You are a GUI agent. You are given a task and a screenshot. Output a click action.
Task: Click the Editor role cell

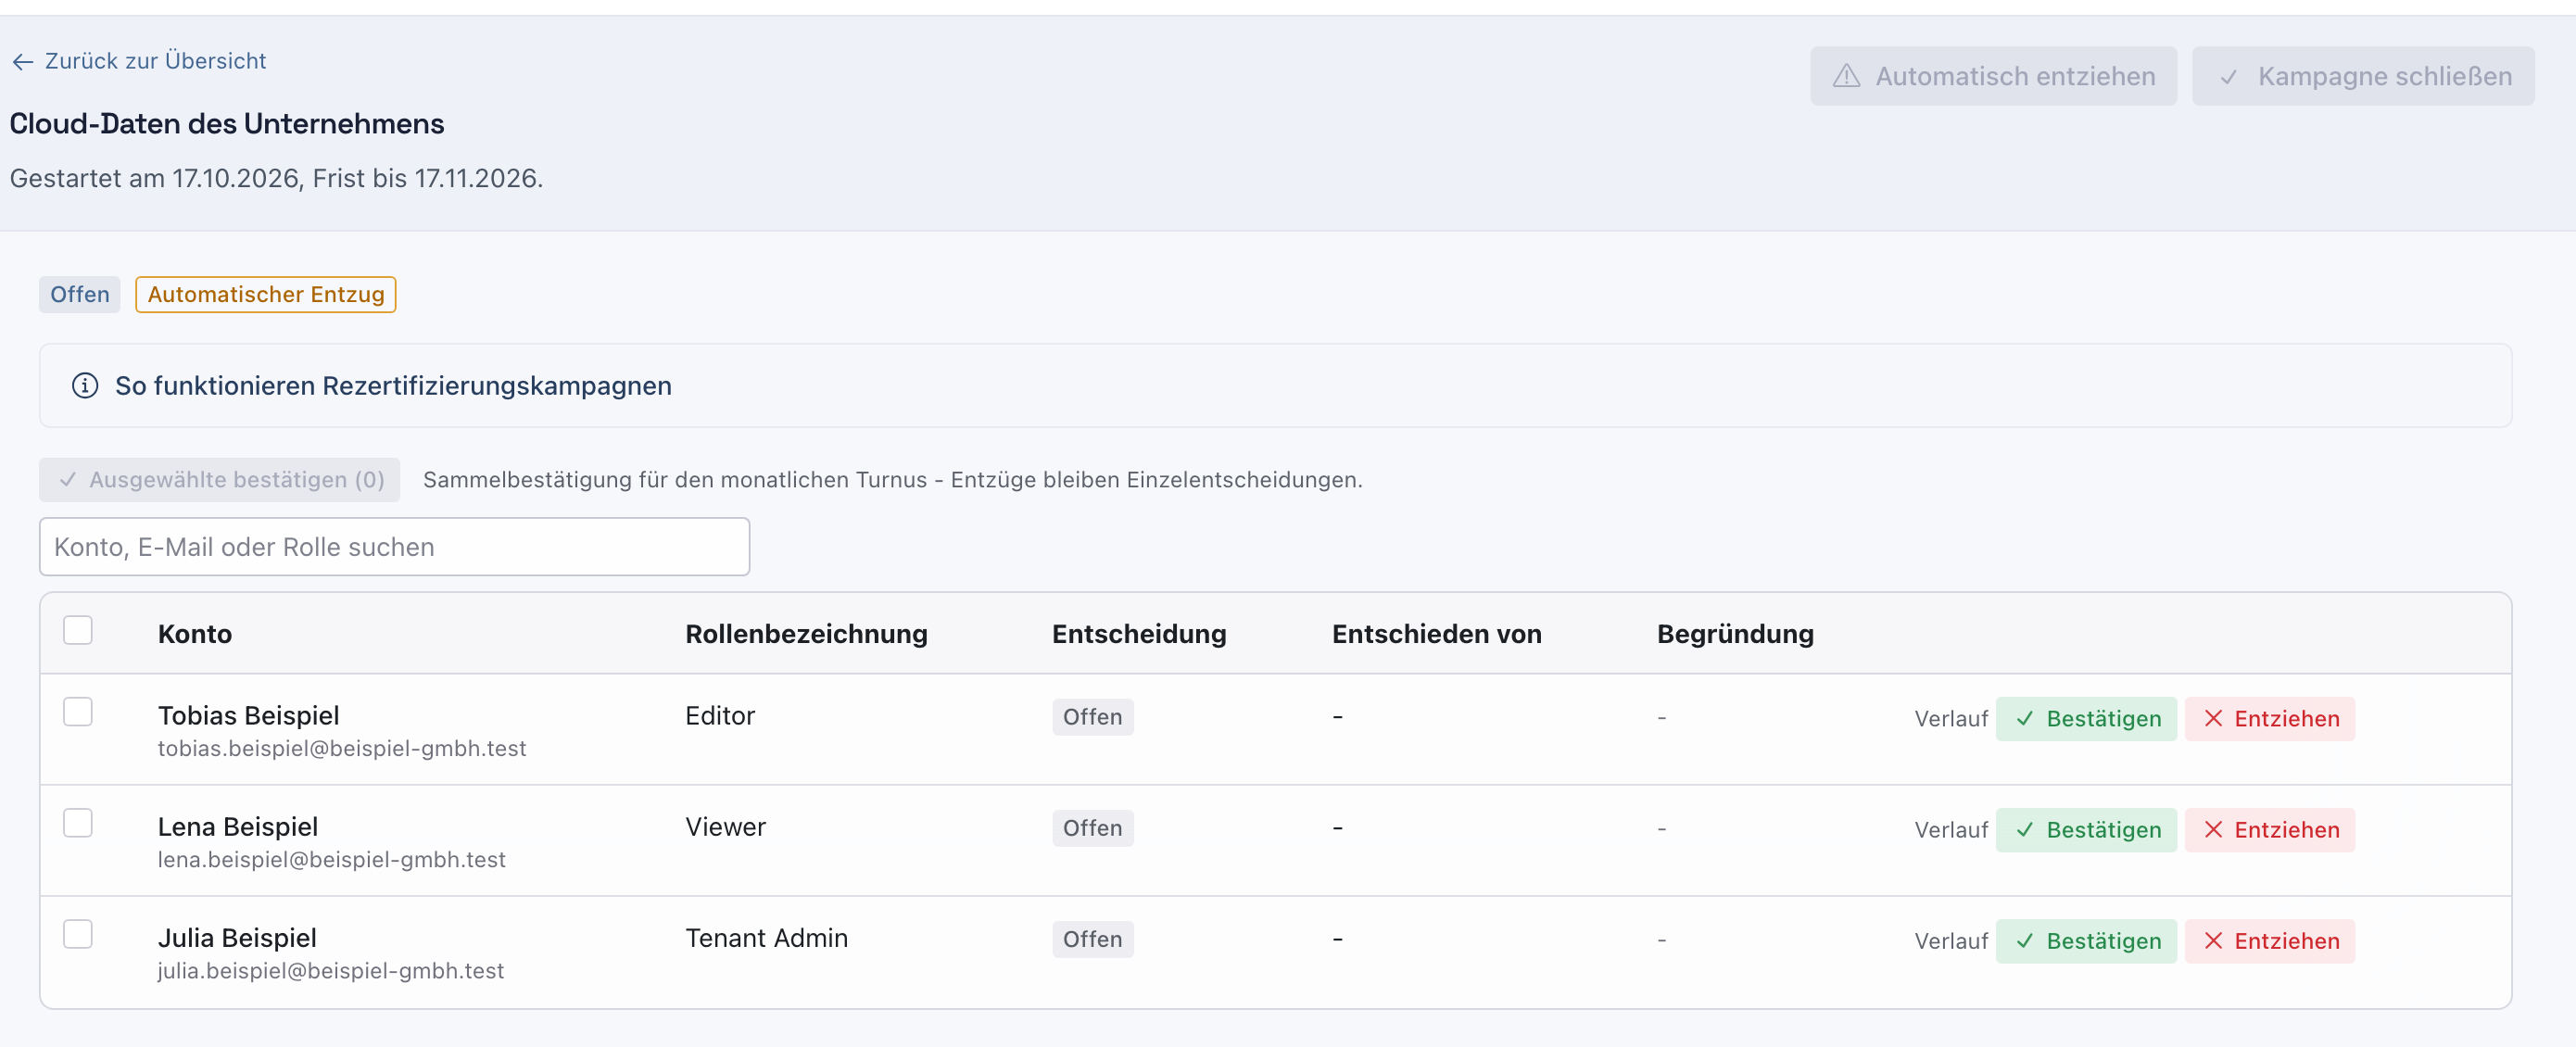[720, 716]
